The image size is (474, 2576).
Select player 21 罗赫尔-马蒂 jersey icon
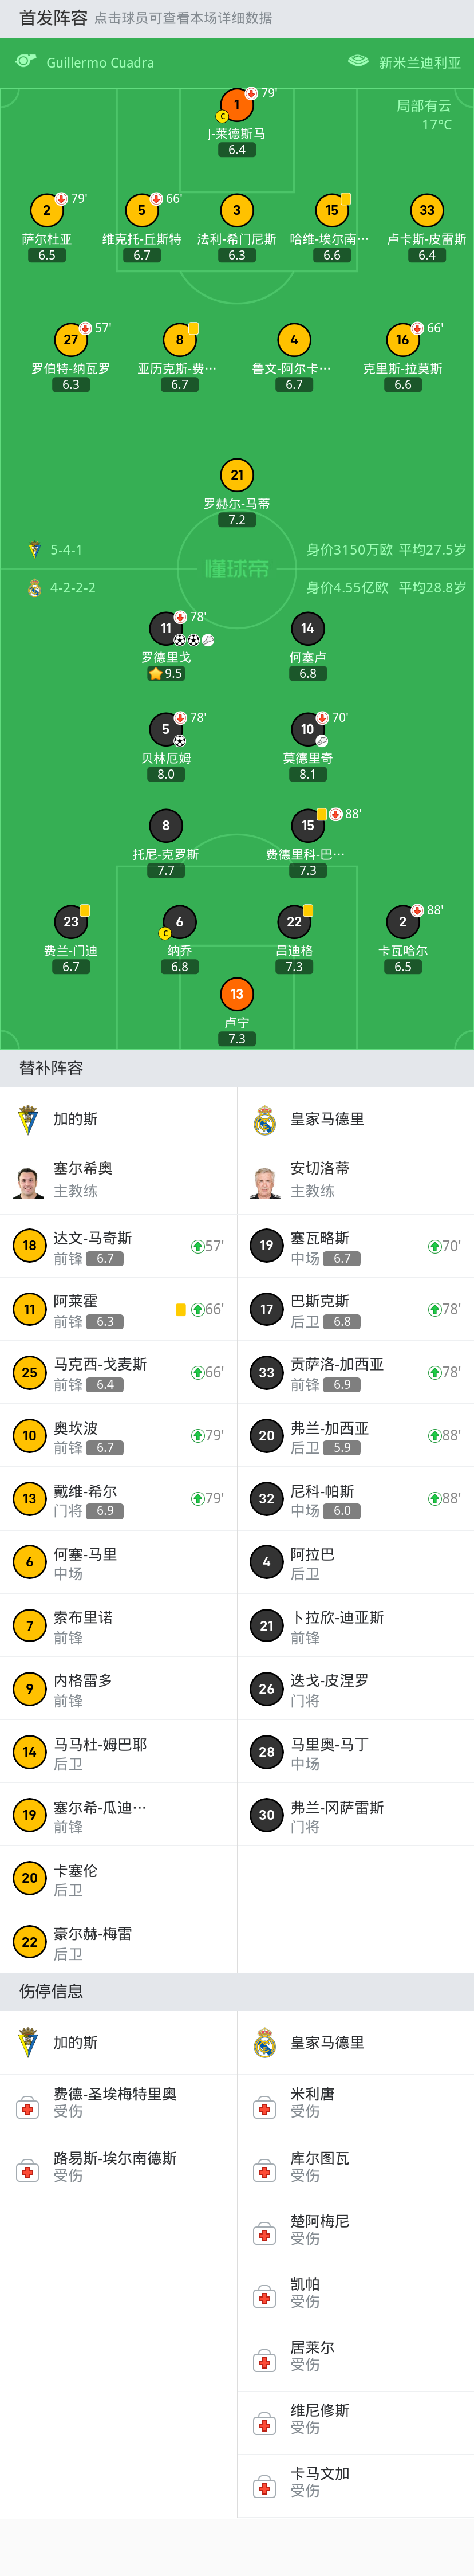coord(237,475)
